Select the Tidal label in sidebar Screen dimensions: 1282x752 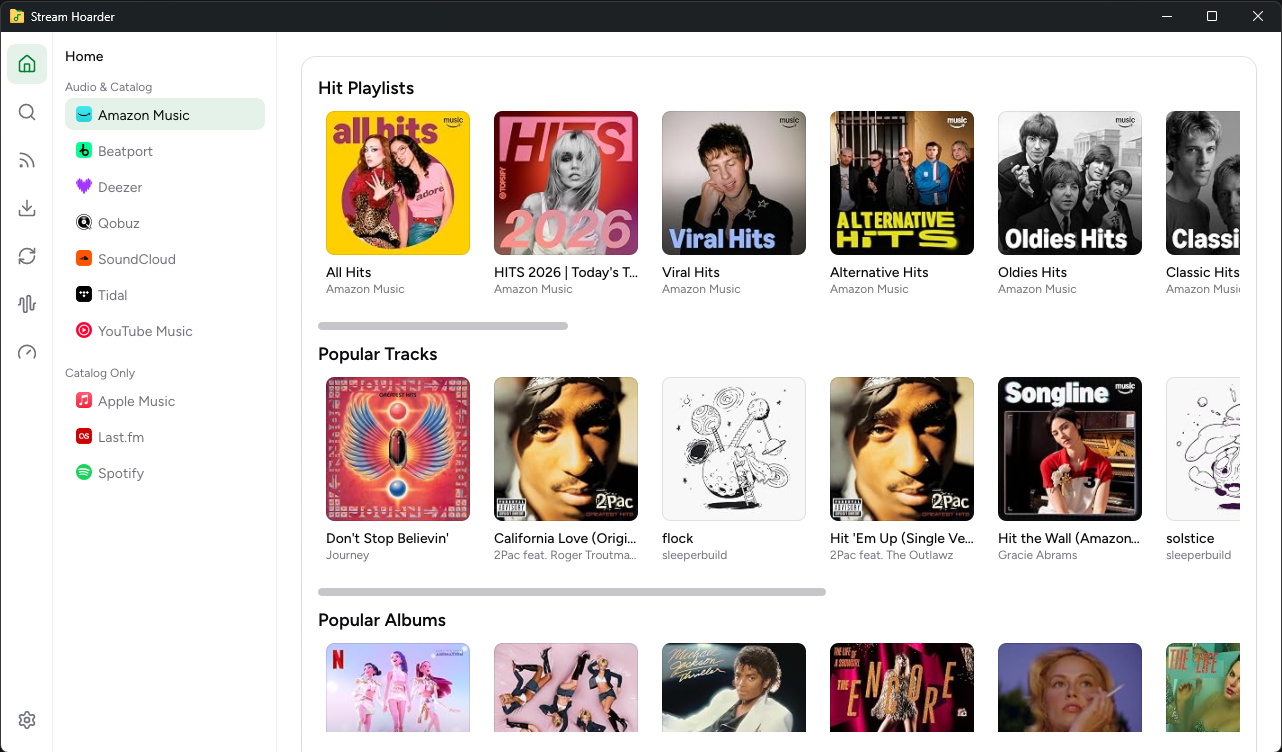coord(112,295)
